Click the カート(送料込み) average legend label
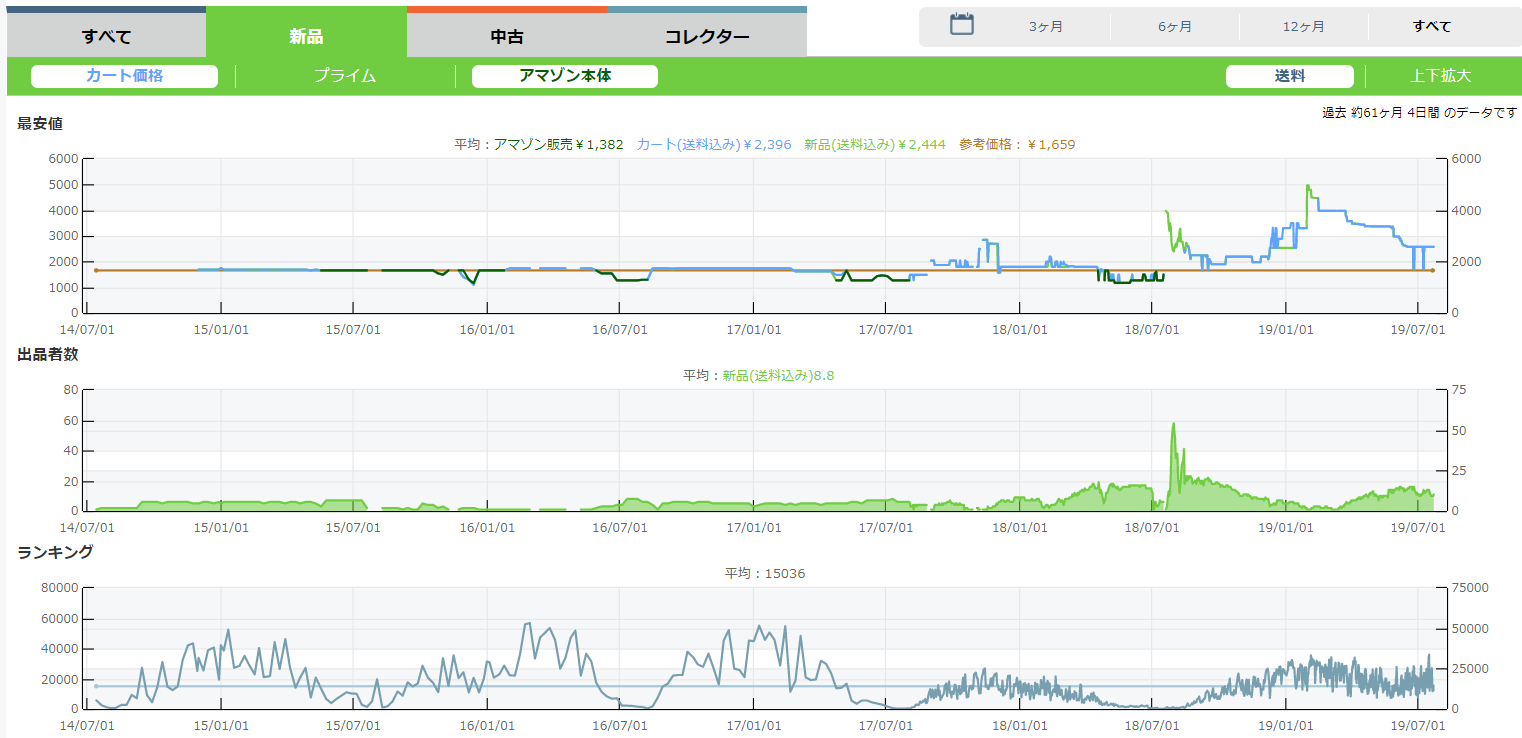Screen dimensions: 1522x738 click(713, 145)
